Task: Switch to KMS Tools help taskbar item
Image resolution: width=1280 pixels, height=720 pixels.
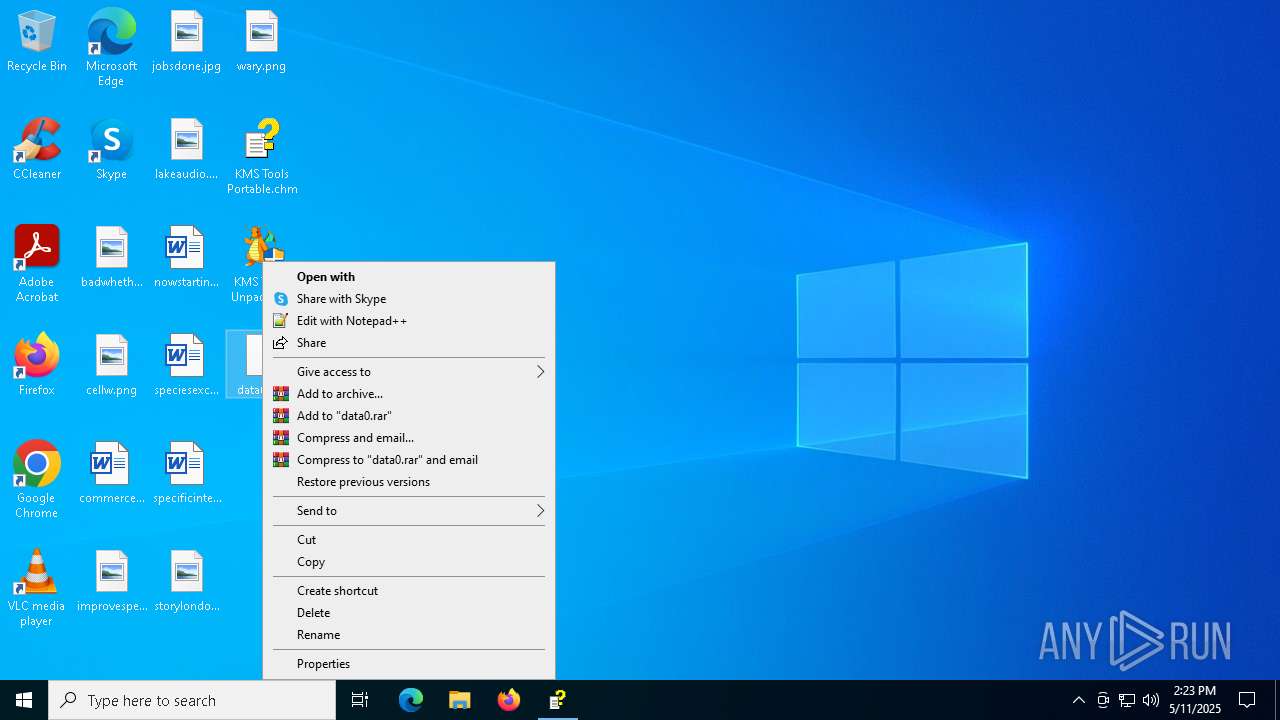Action: tap(558, 700)
